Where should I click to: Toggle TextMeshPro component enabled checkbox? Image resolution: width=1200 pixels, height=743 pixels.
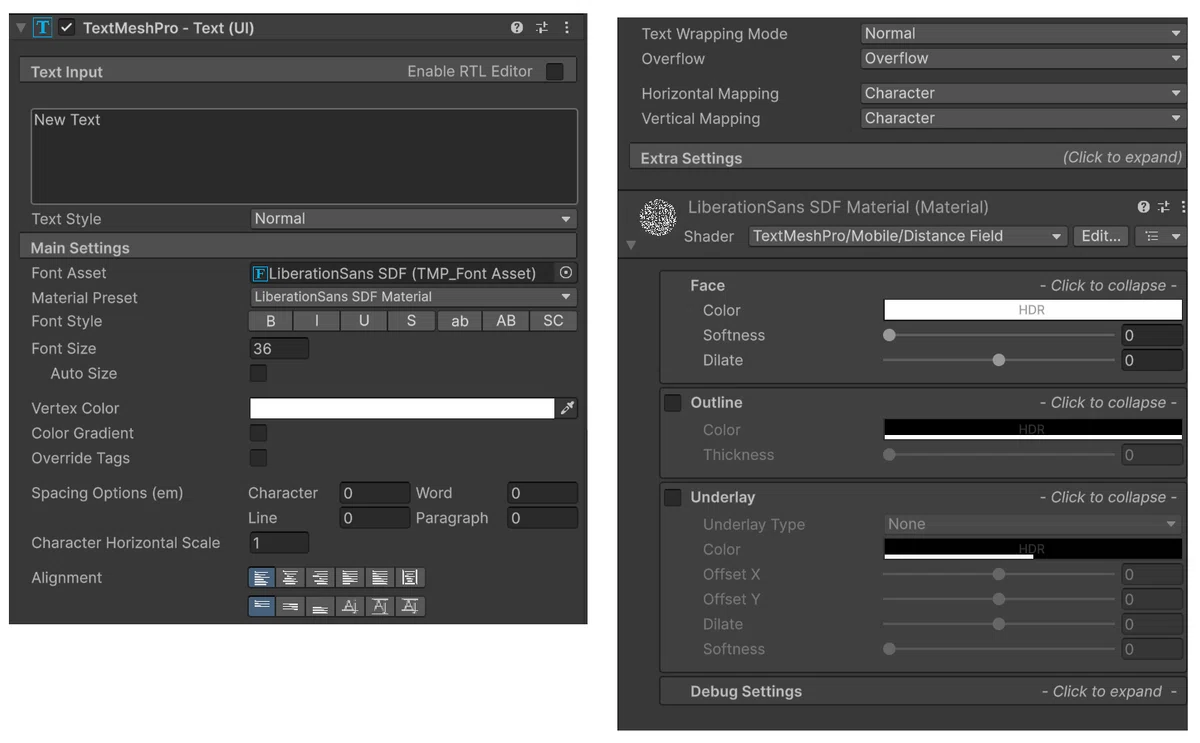point(68,28)
